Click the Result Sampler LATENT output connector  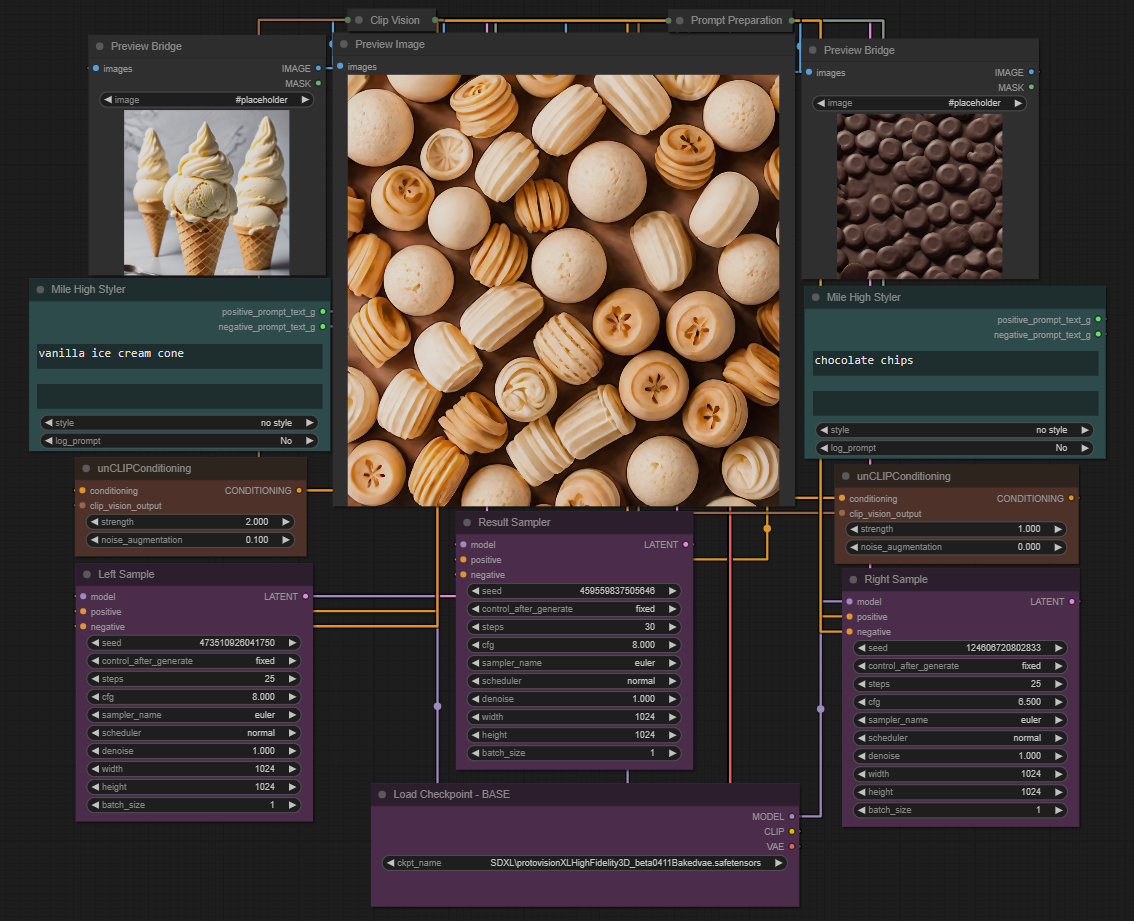[685, 545]
